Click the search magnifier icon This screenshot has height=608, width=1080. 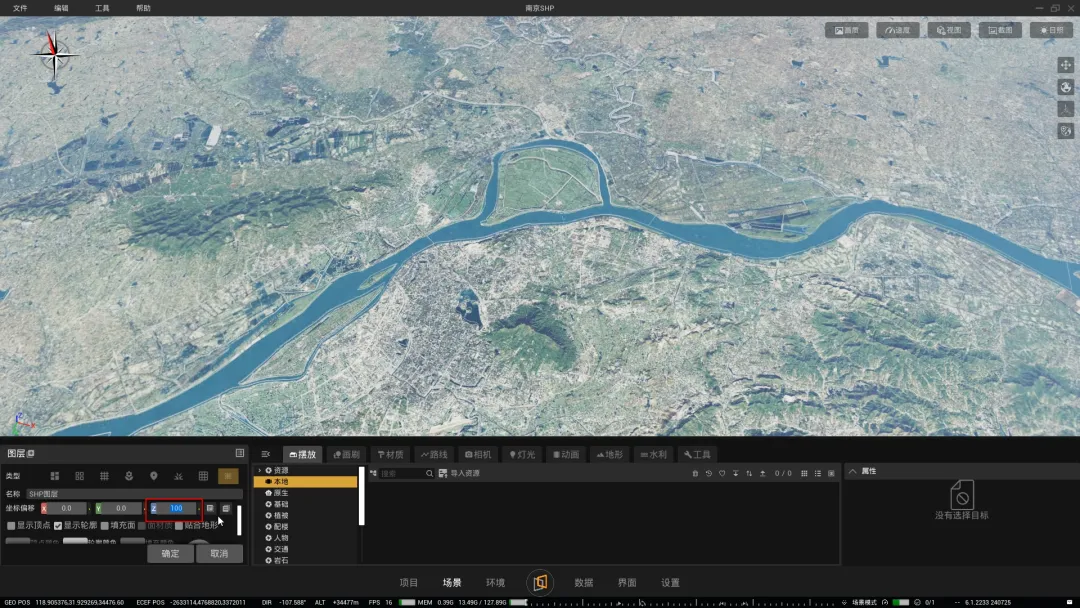(429, 473)
